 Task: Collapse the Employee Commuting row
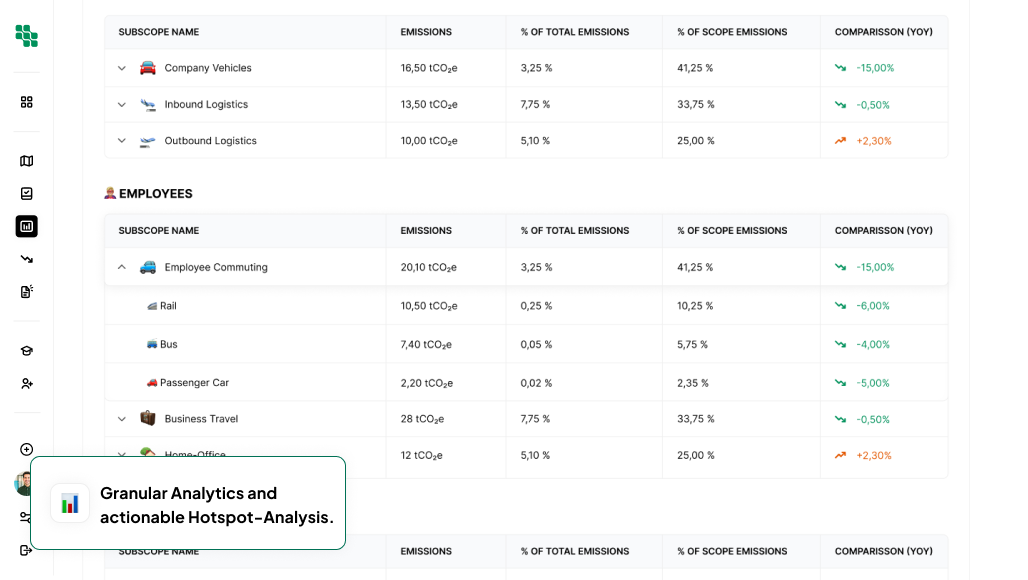coord(122,267)
